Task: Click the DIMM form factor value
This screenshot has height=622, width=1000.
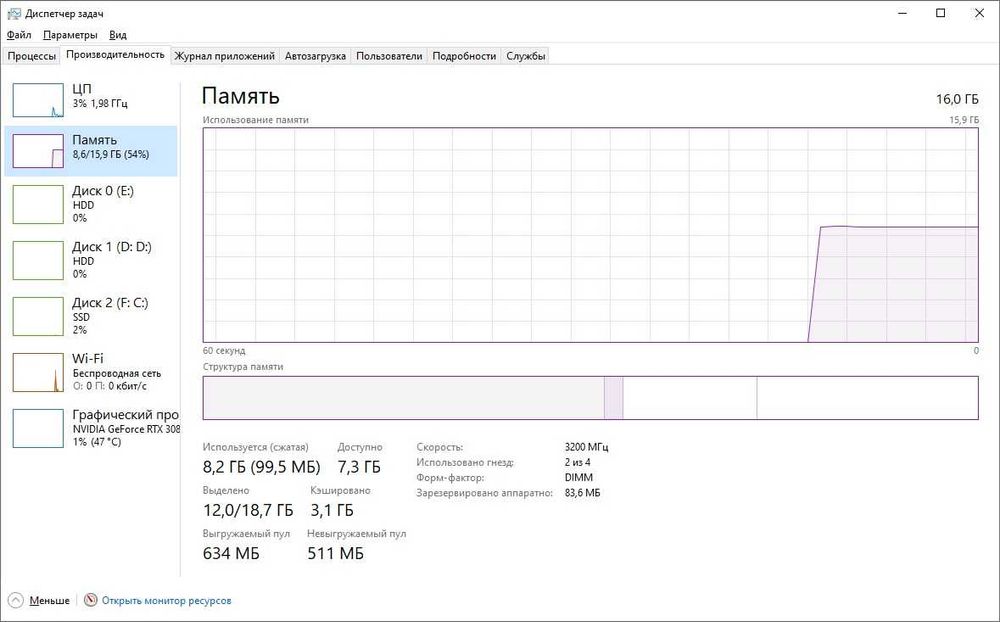Action: pos(578,478)
